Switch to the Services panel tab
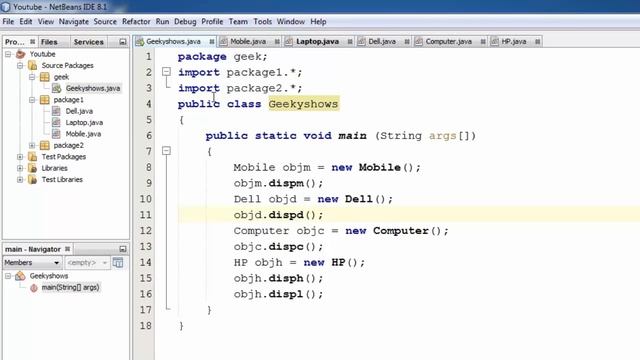The image size is (640, 360). click(88, 42)
